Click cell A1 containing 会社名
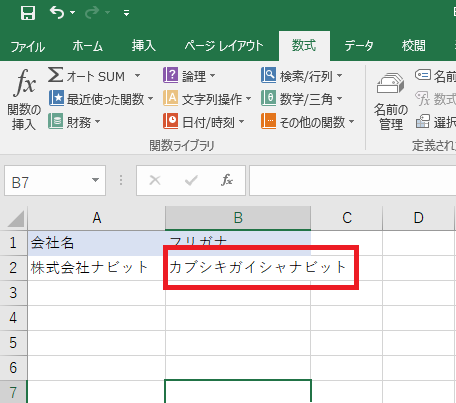This screenshot has width=456, height=403. point(97,243)
